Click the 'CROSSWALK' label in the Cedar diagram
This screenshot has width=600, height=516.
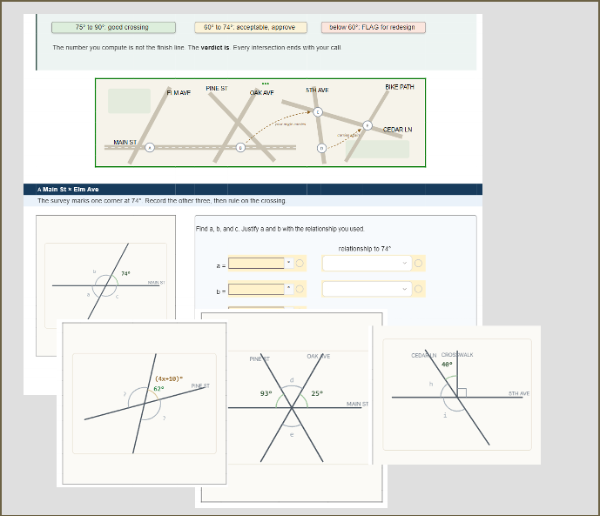point(457,355)
